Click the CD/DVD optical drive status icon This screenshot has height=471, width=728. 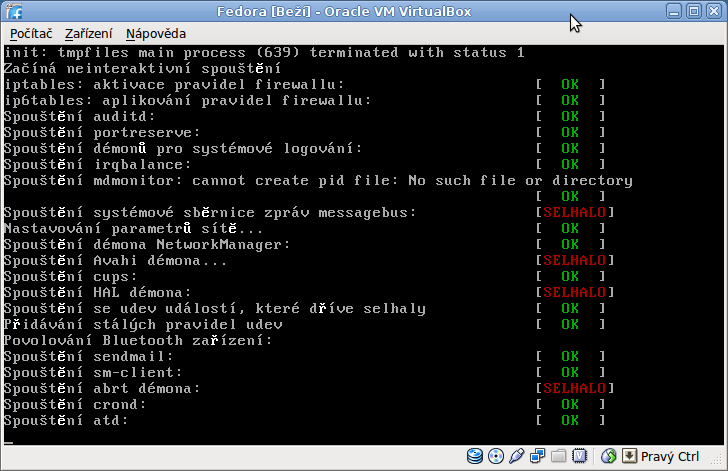point(496,457)
